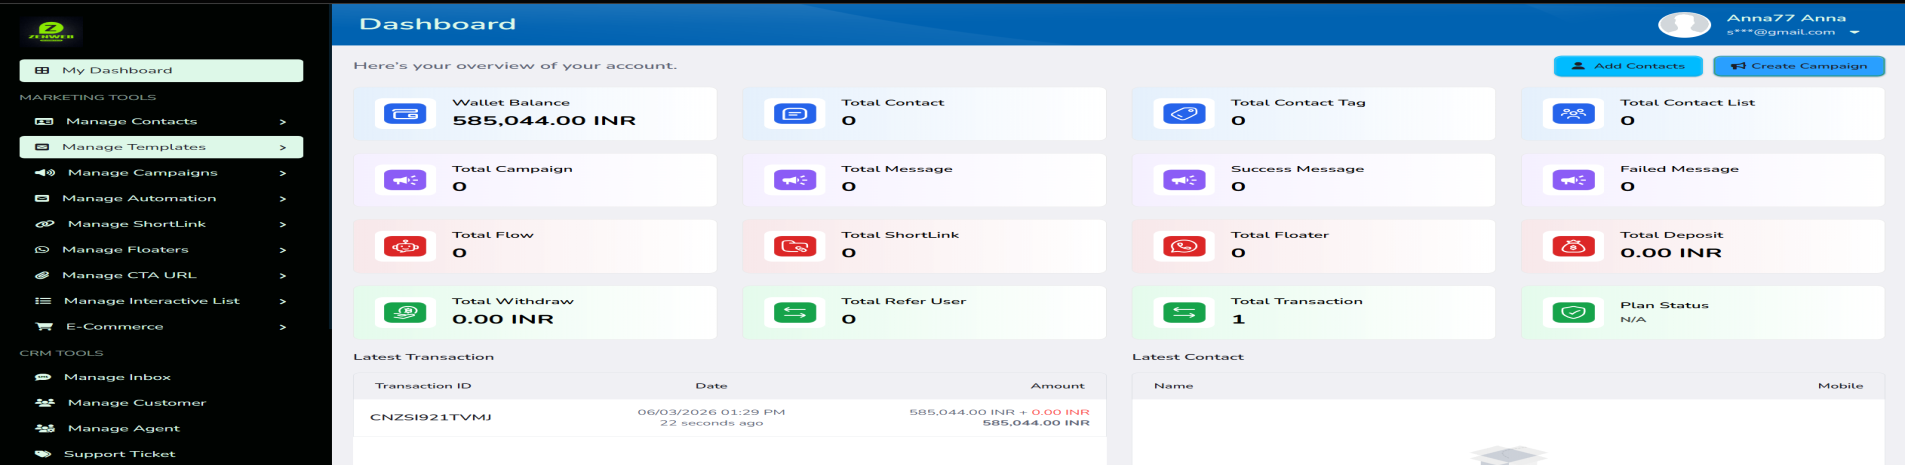Click the Wallet Balance card icon
The image size is (1905, 465).
405,114
